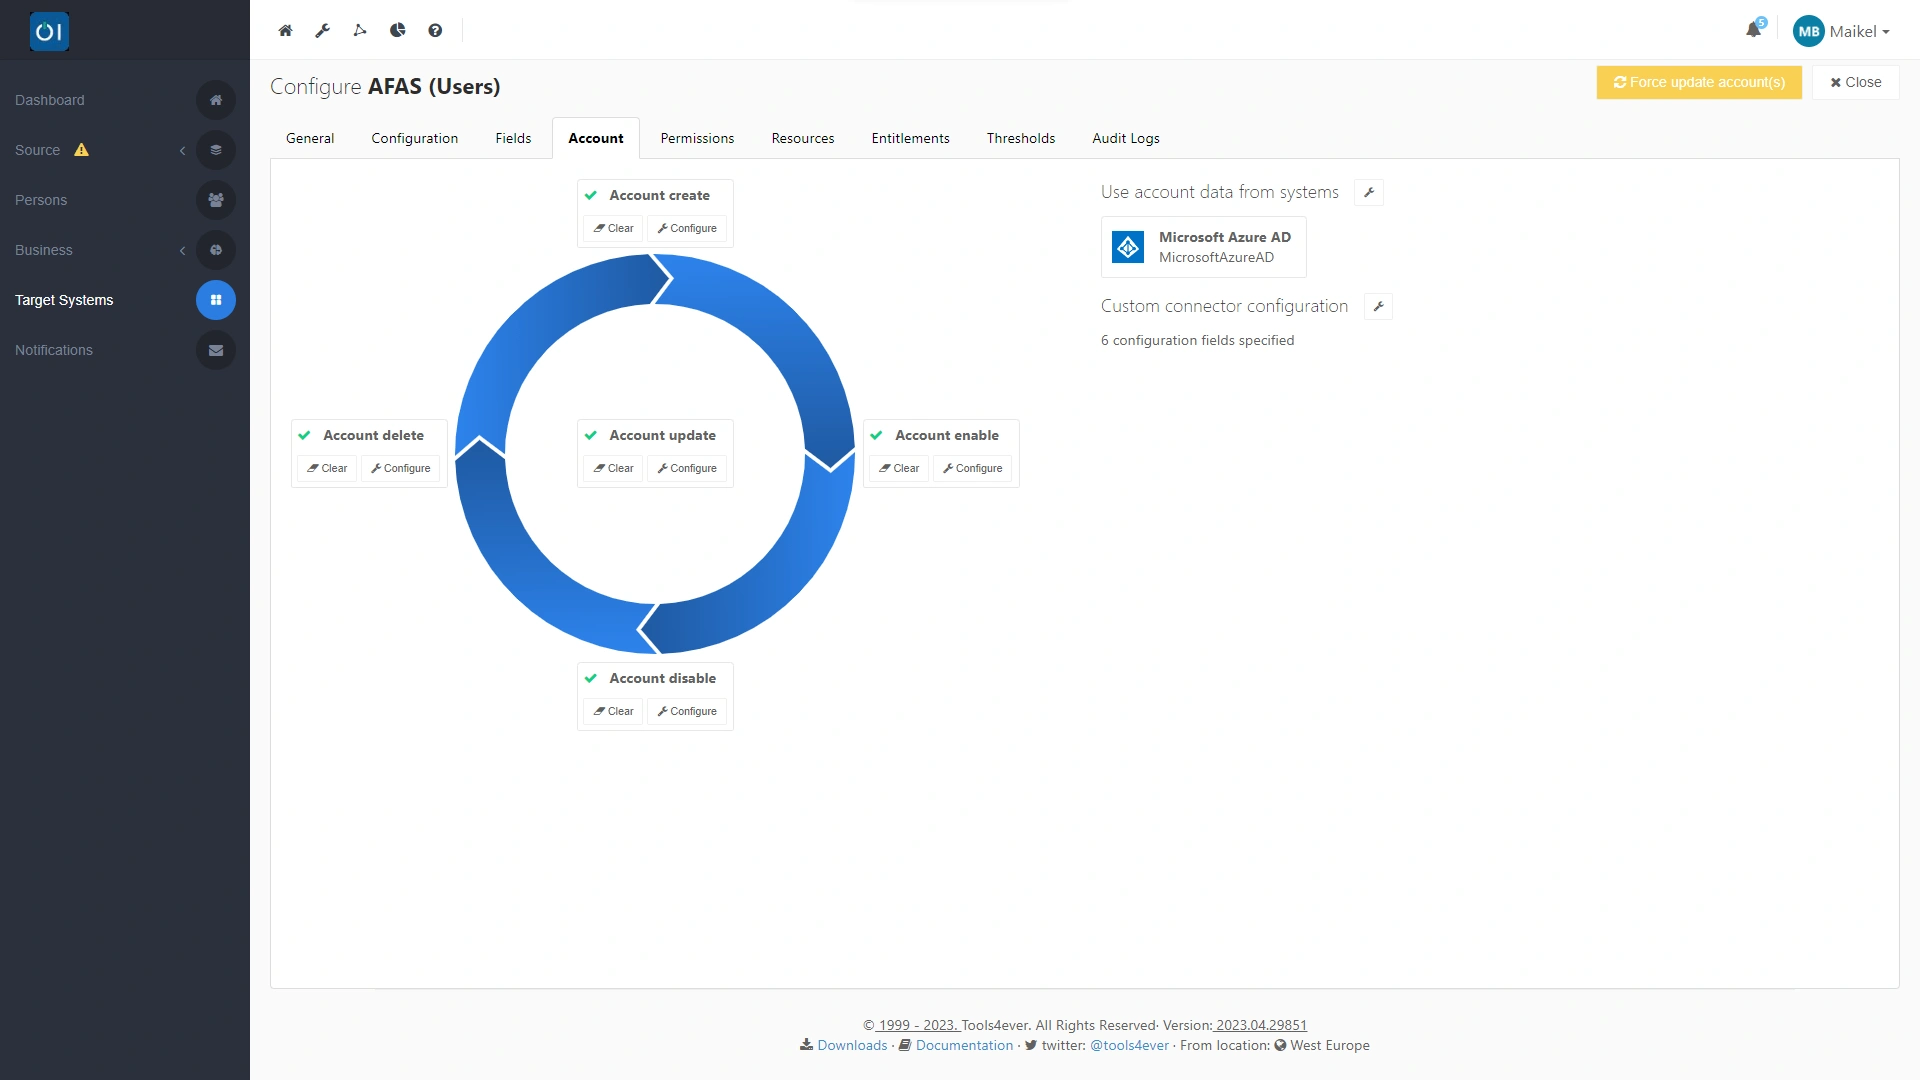Click the pie chart reports icon

coord(398,31)
